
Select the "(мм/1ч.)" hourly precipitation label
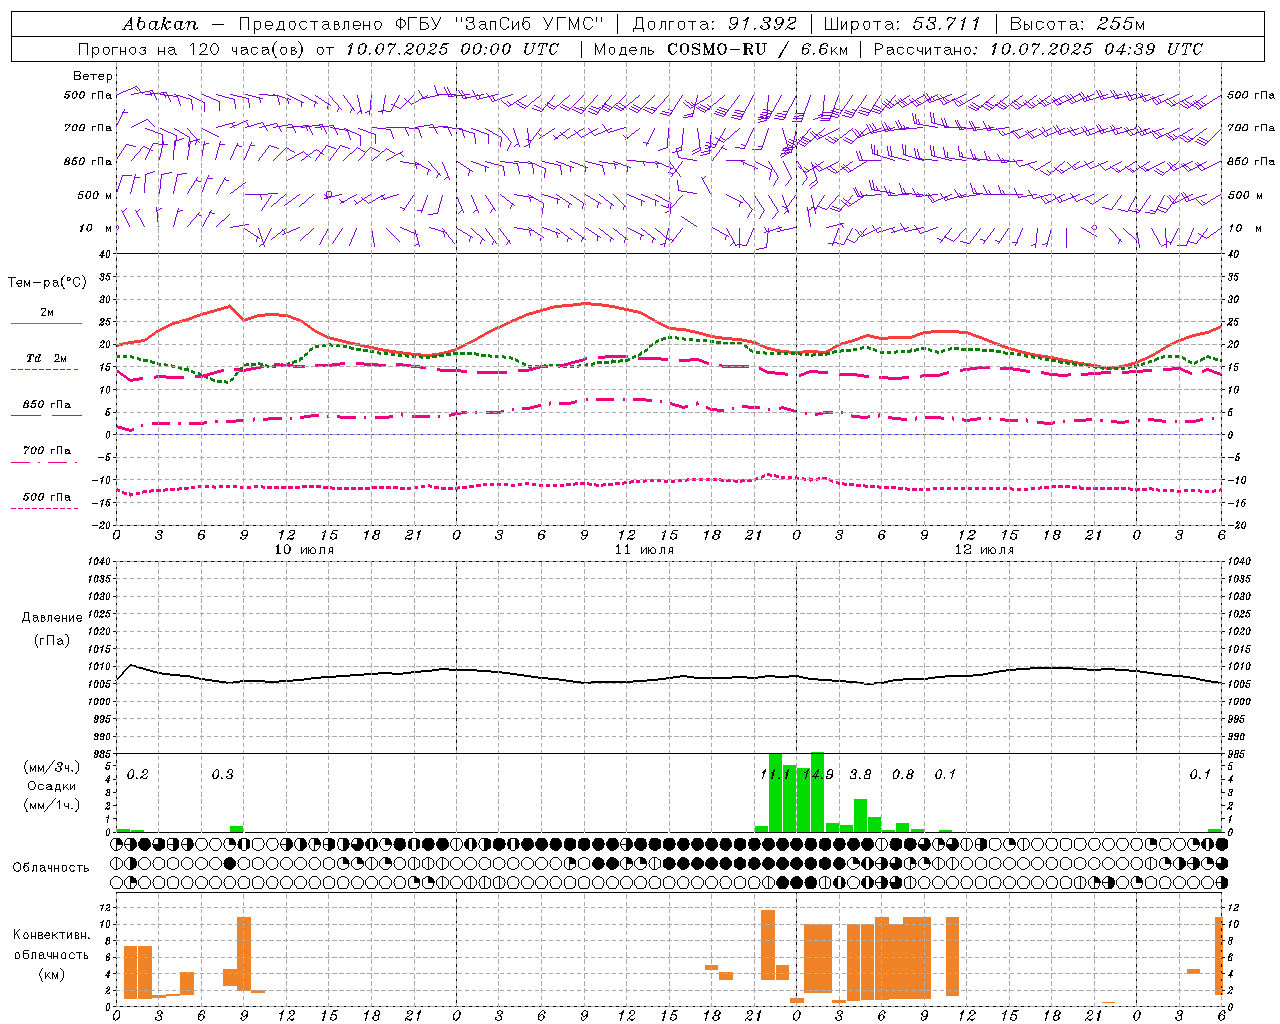click(51, 805)
